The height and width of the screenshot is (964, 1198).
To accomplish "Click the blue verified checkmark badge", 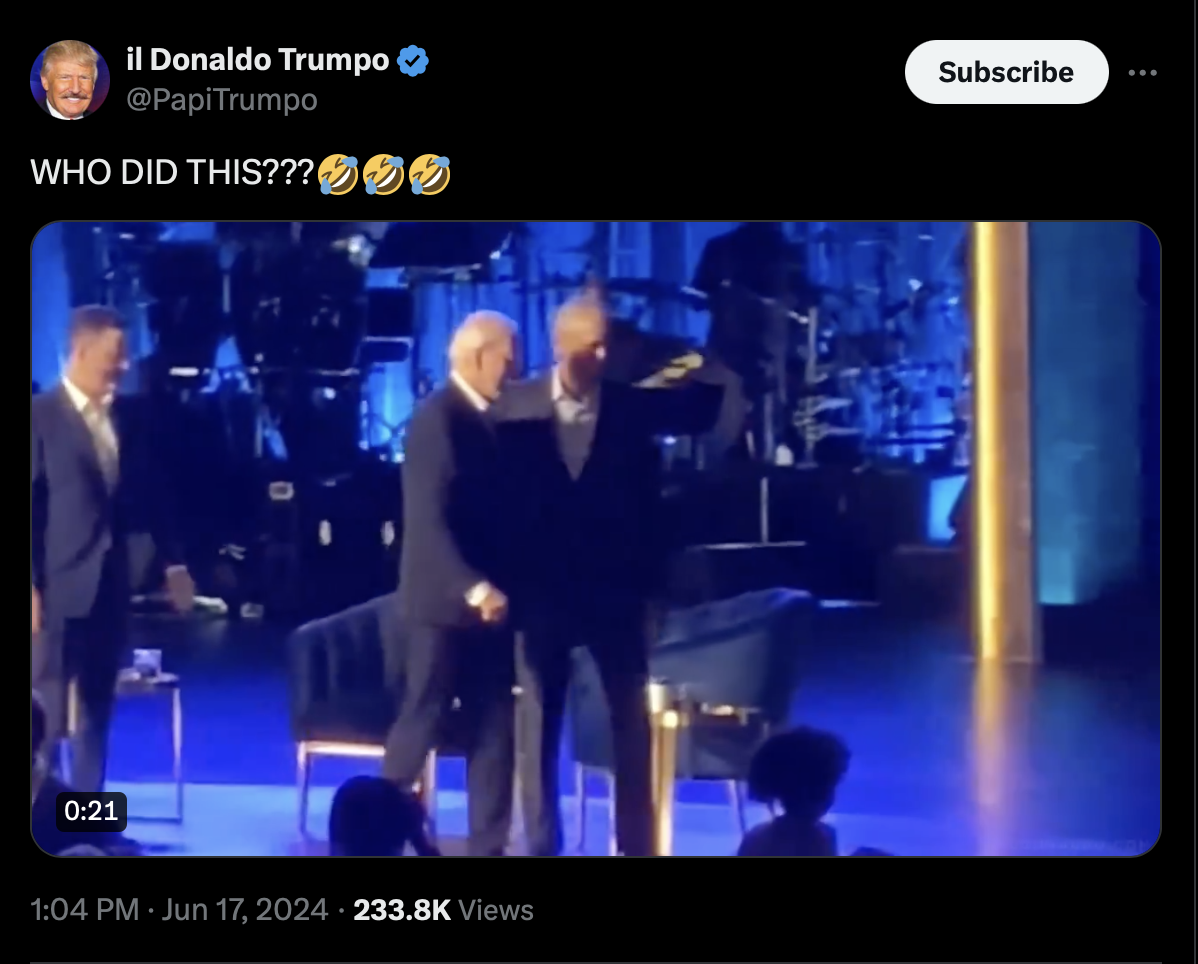I will (x=413, y=60).
